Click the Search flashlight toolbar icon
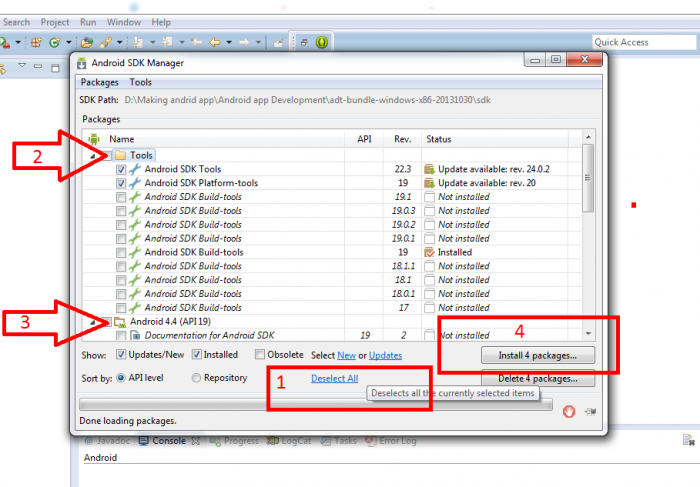Viewport: 700px width, 487px height. [x=105, y=42]
